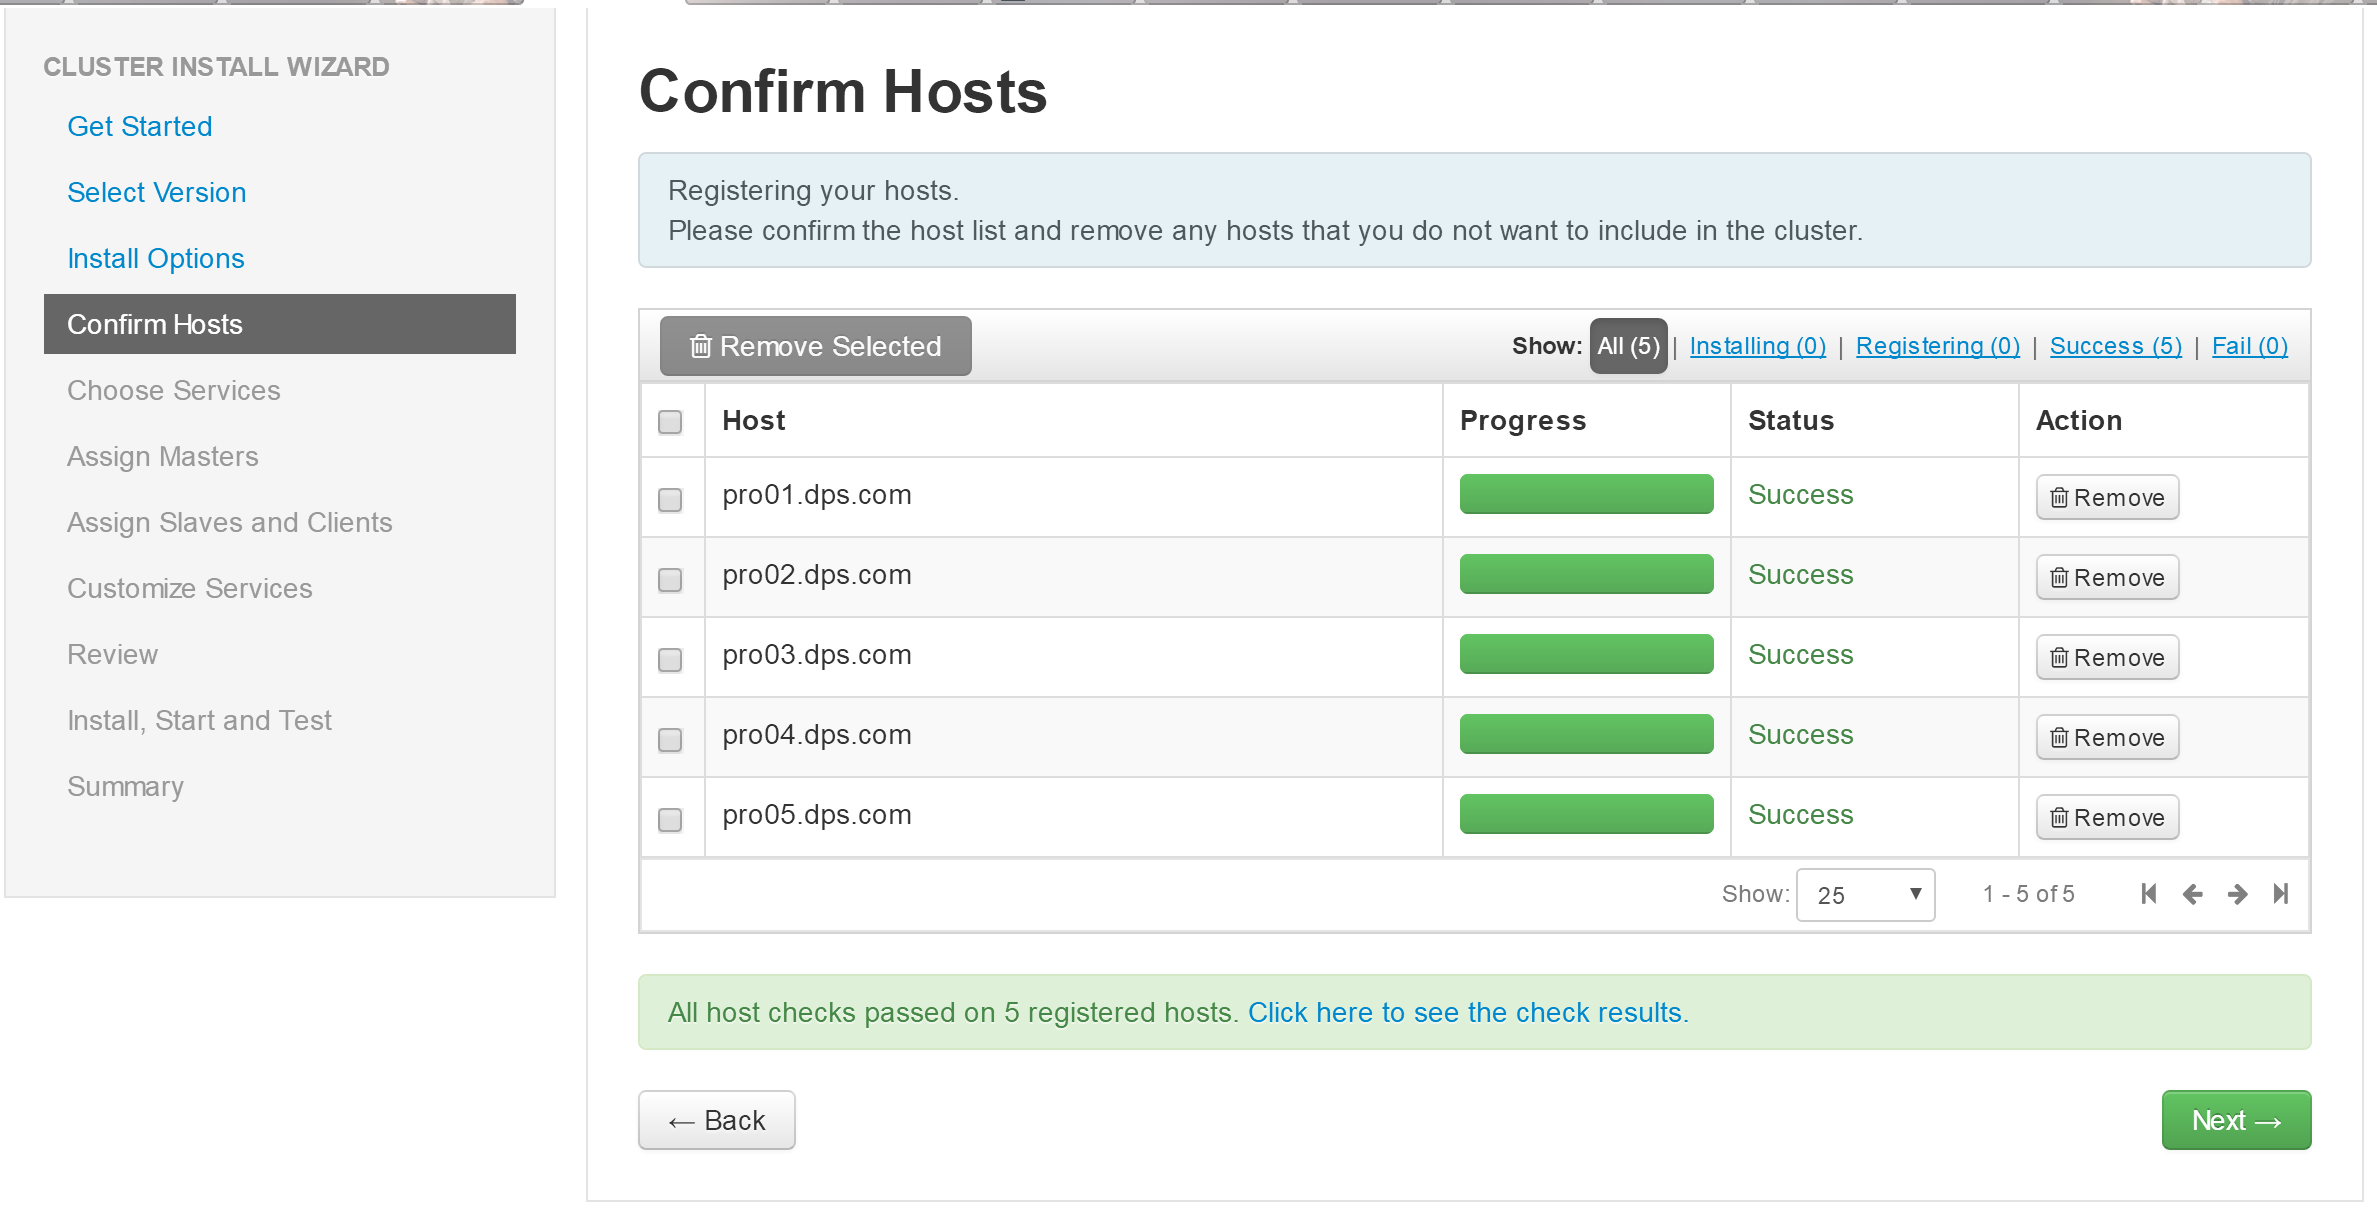Click the pro01.dps.com progress bar
The image size is (2377, 1213).
click(x=1586, y=494)
